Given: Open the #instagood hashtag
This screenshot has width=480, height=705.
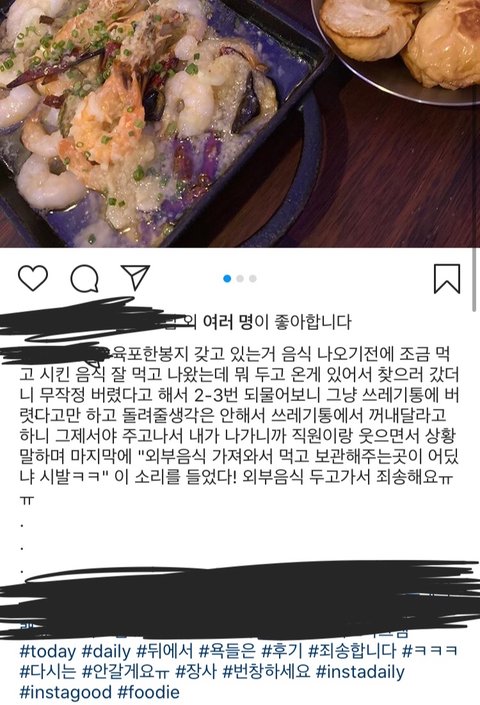Looking at the screenshot, I should [66, 692].
